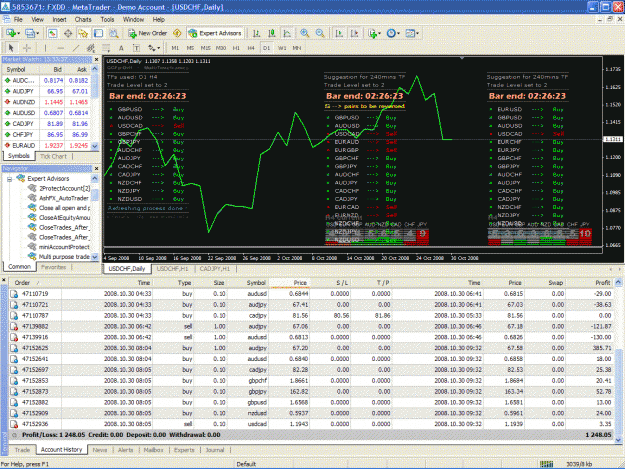Switch chart to Bar Chart icon
This screenshot has width=625, height=469.
coord(257,33)
